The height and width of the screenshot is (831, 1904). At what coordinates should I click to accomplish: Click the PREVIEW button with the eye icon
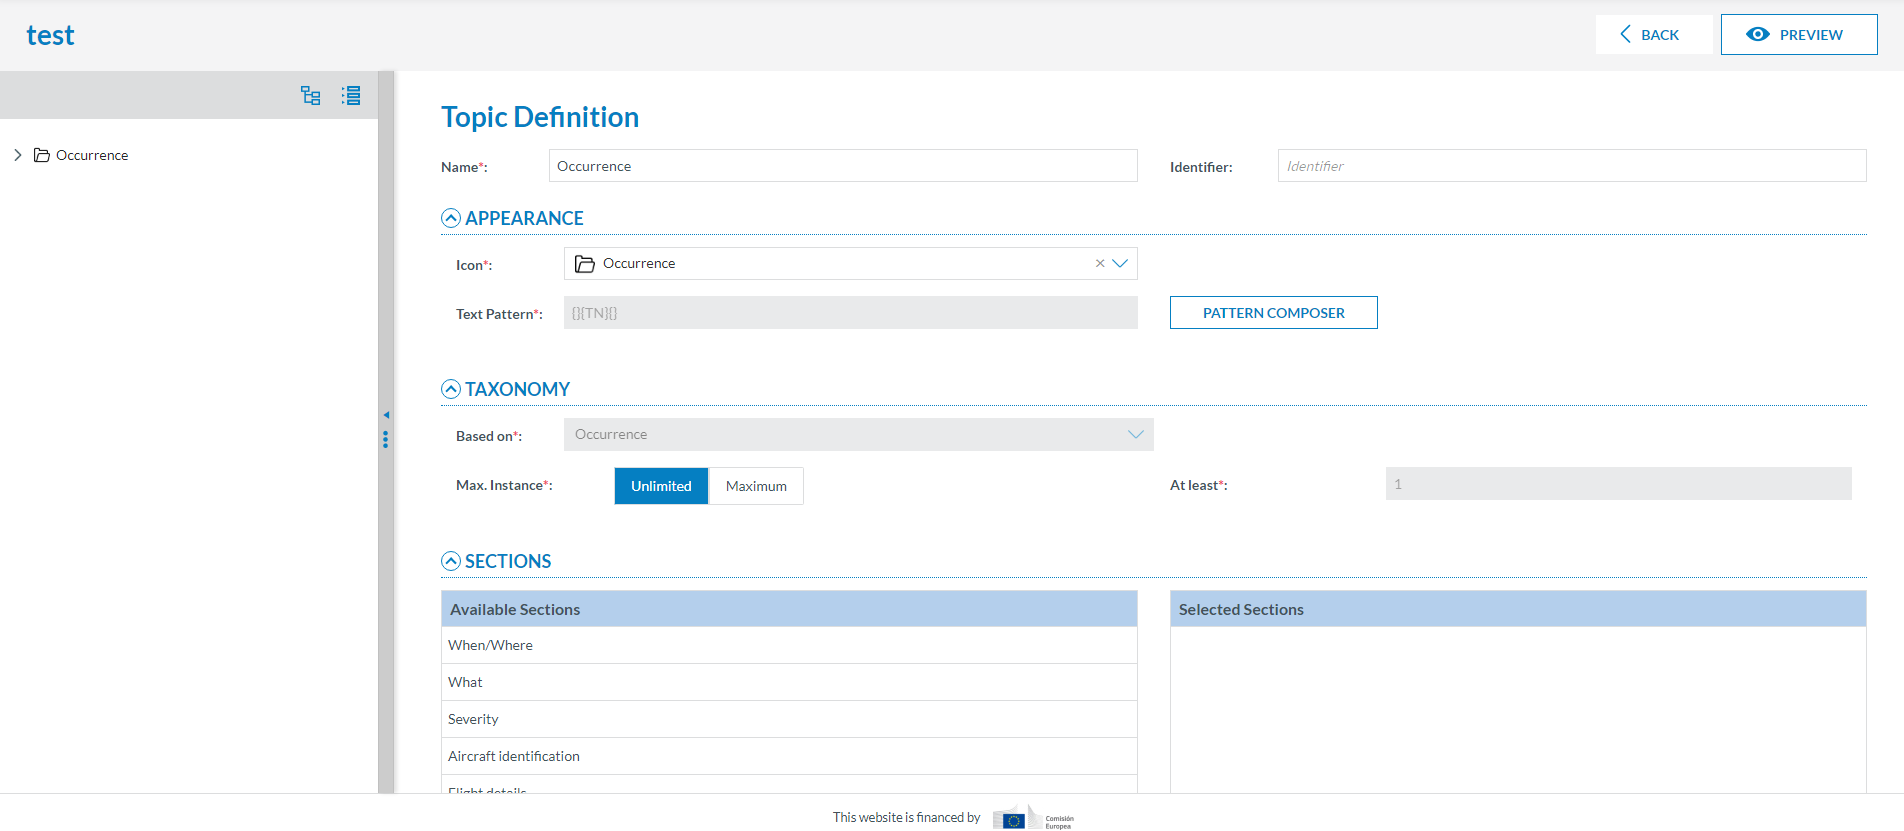click(x=1798, y=35)
